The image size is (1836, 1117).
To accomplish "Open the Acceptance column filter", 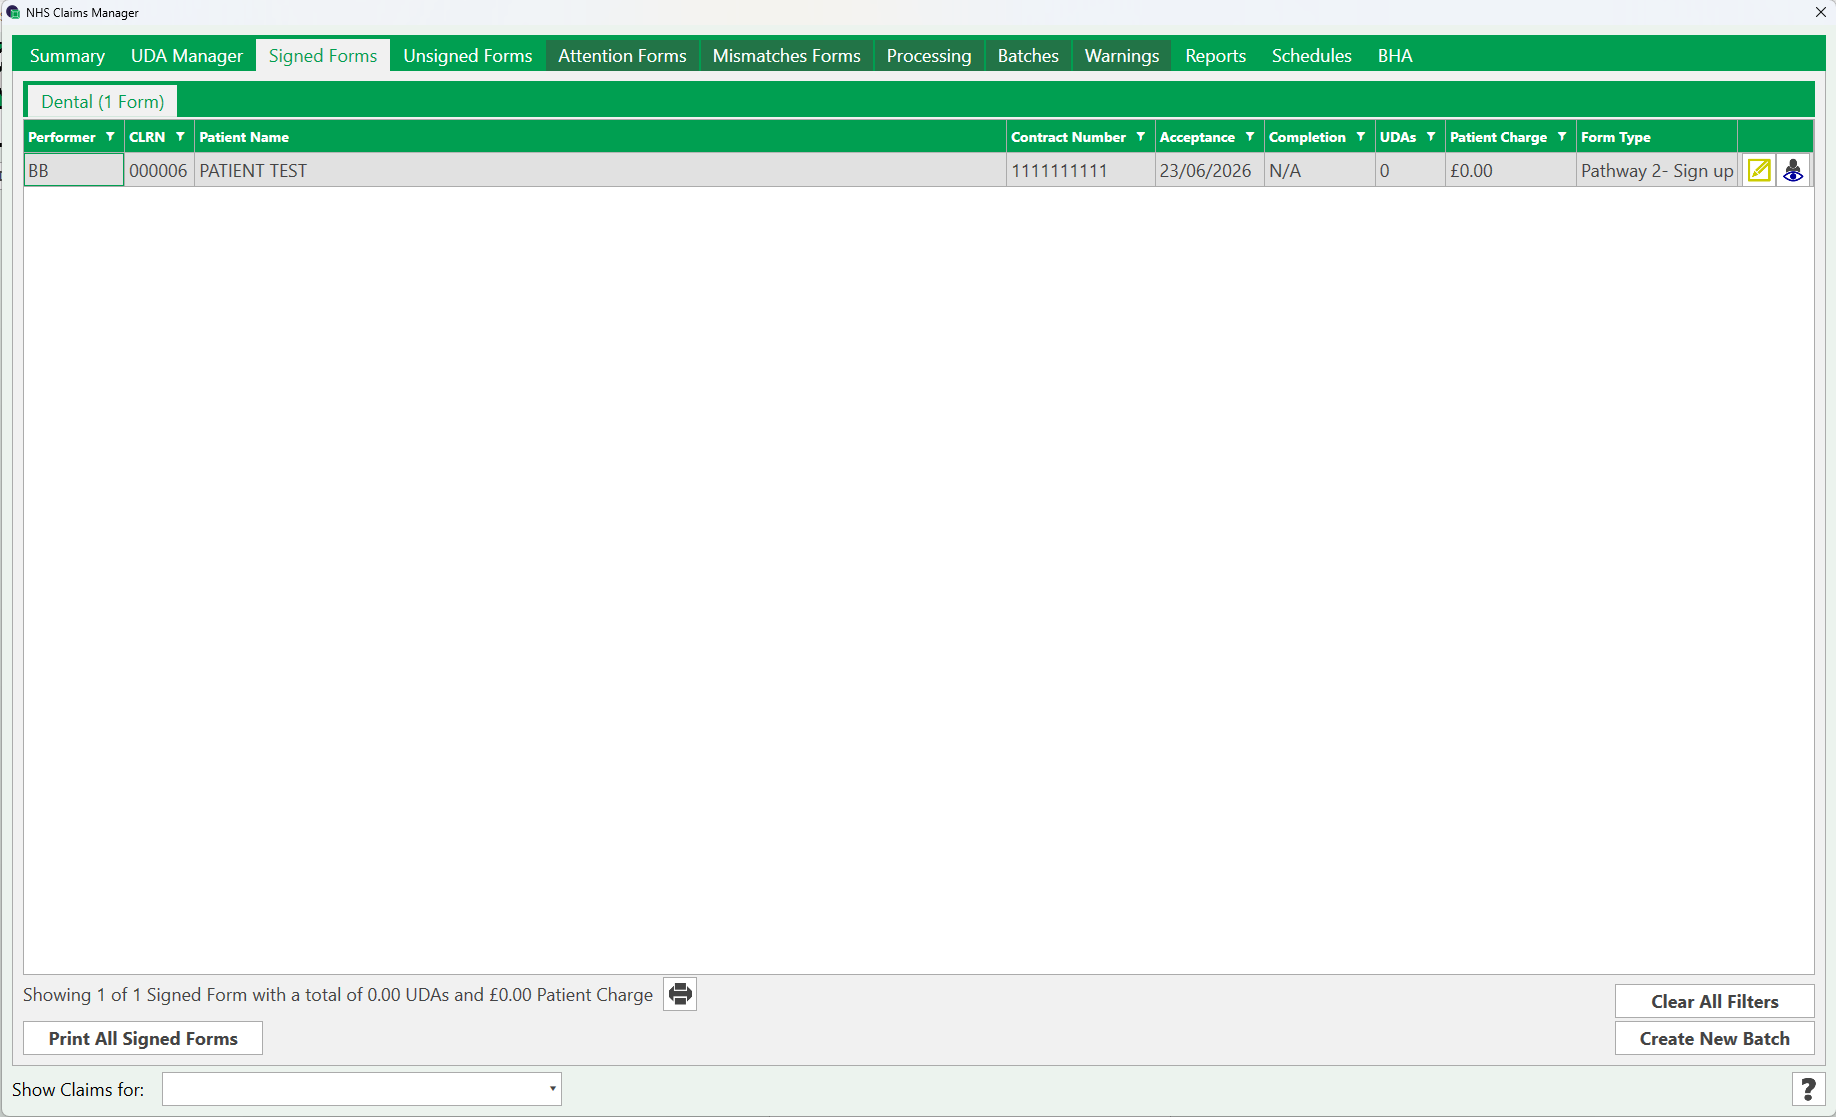I will point(1250,137).
